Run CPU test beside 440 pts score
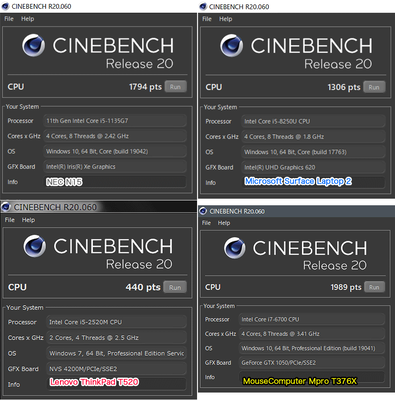Viewport: 395px width, 400px height. tap(175, 287)
